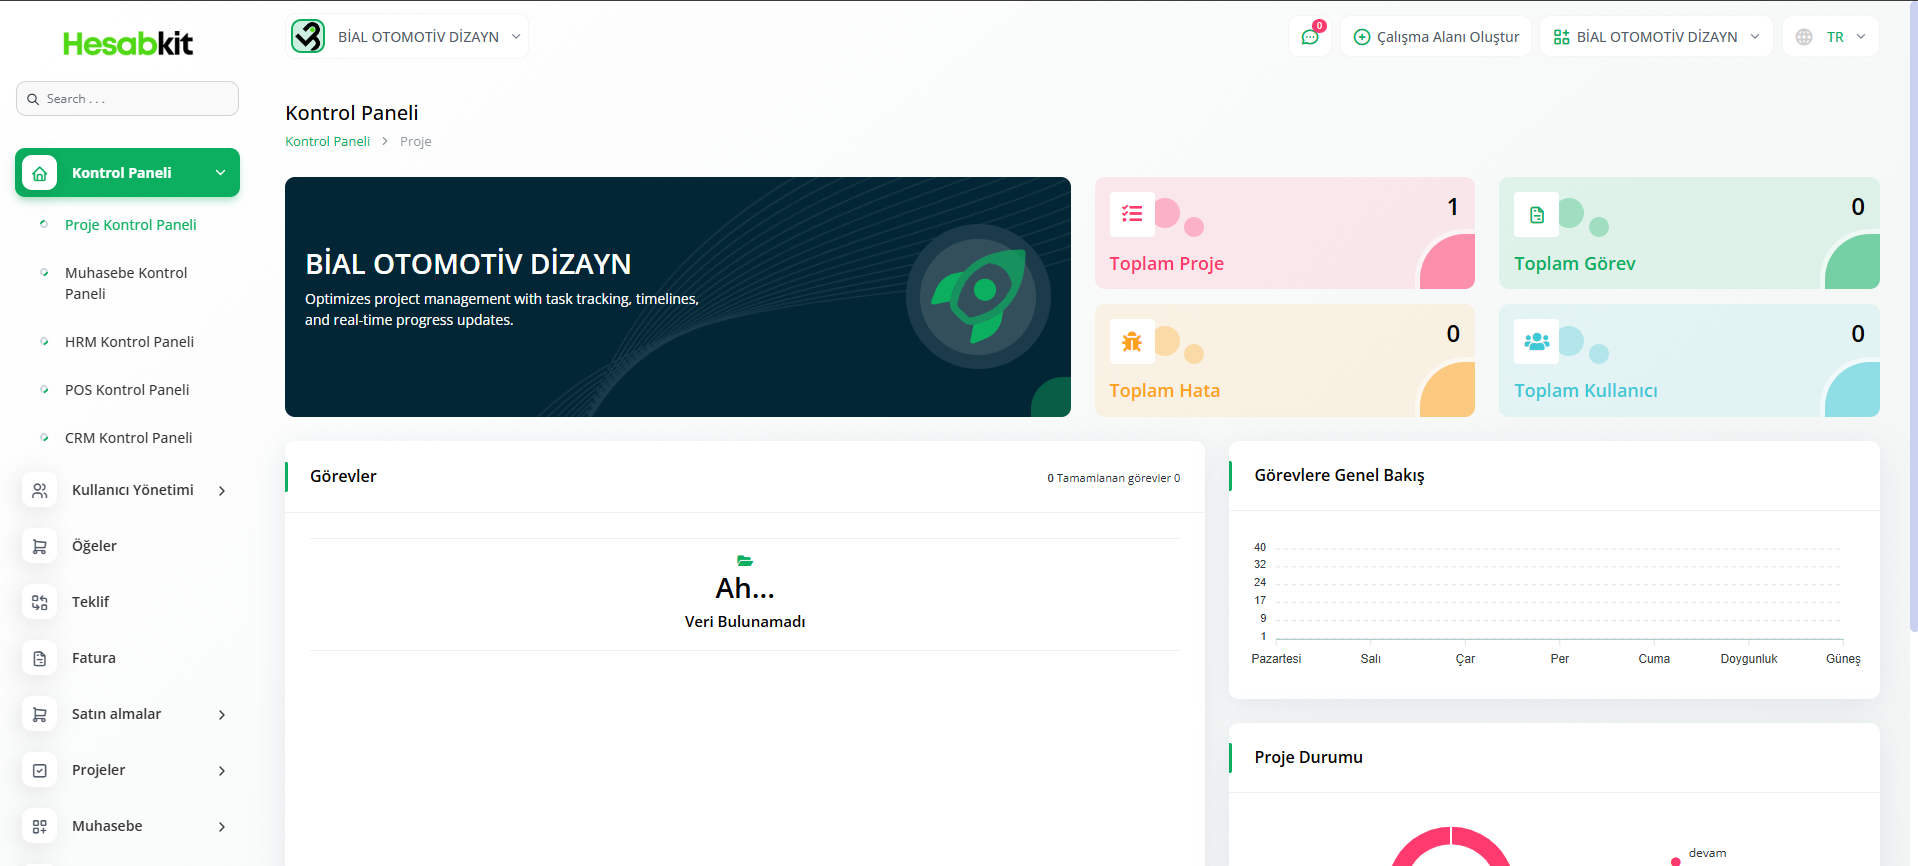Click the Toplam Görev label
The width and height of the screenshot is (1918, 866).
(x=1575, y=264)
